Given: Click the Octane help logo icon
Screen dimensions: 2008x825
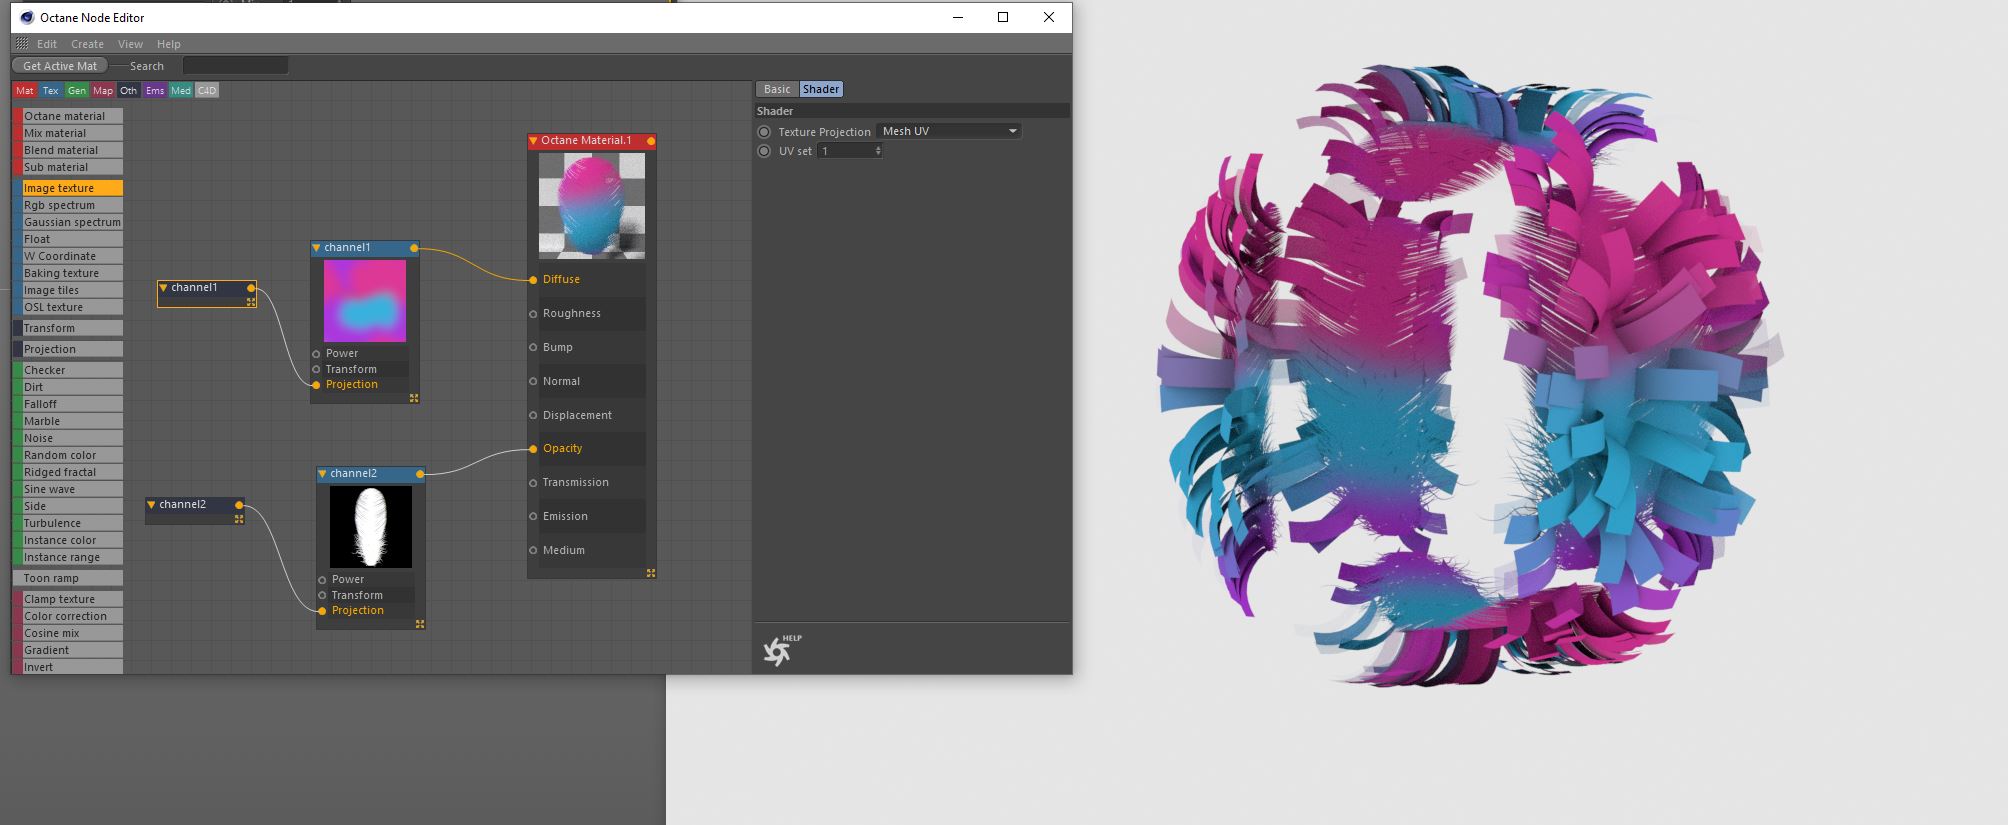Looking at the screenshot, I should (x=778, y=651).
